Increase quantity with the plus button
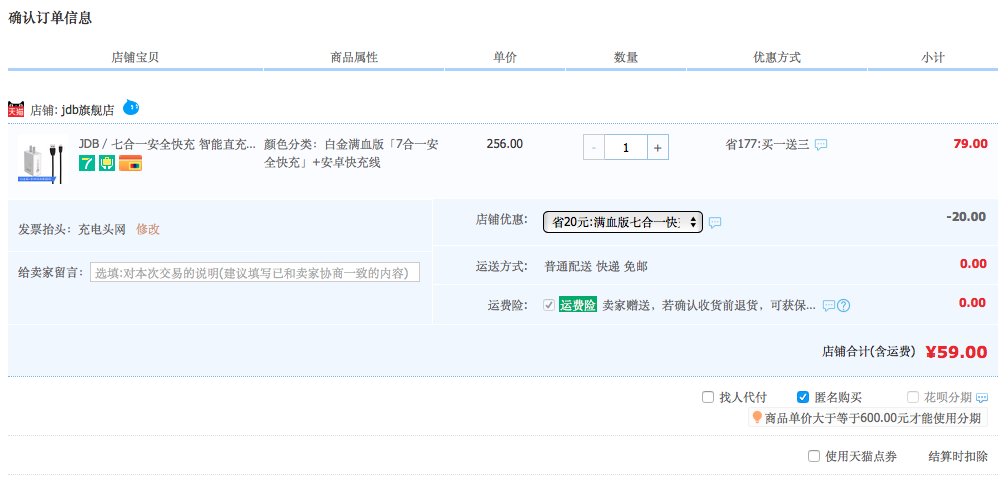The image size is (1002, 479). coord(657,148)
